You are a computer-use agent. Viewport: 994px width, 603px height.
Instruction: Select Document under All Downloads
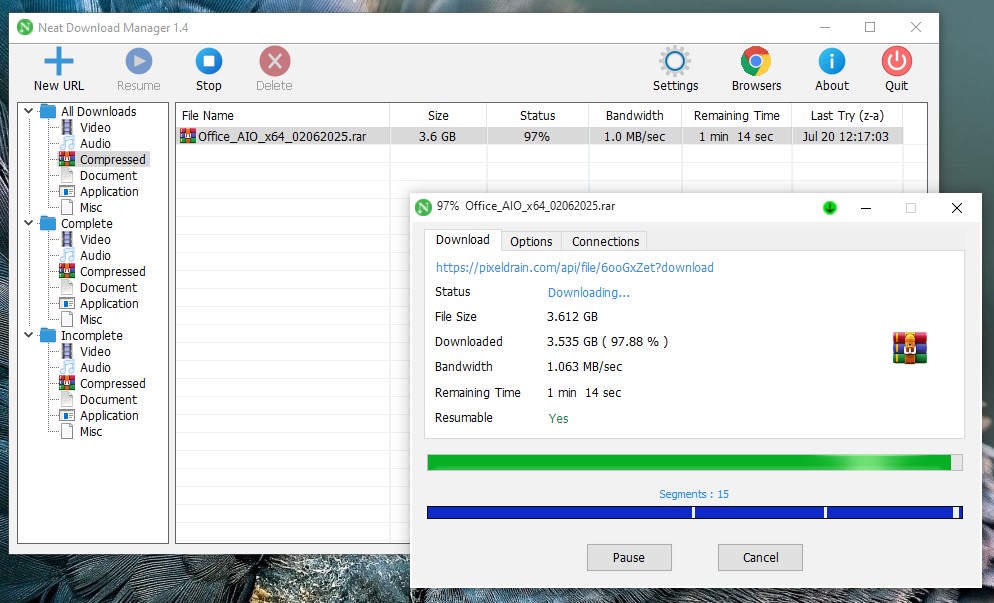[x=108, y=176]
